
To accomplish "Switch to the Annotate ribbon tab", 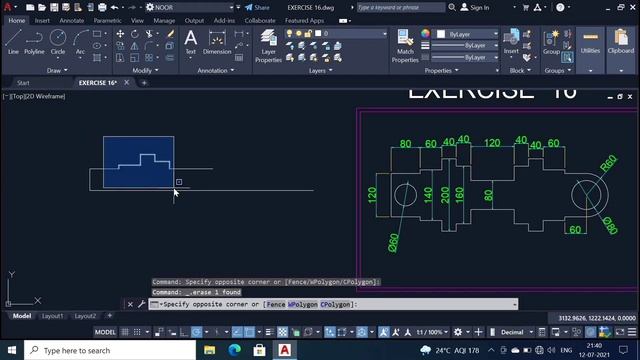I will 71,20.
